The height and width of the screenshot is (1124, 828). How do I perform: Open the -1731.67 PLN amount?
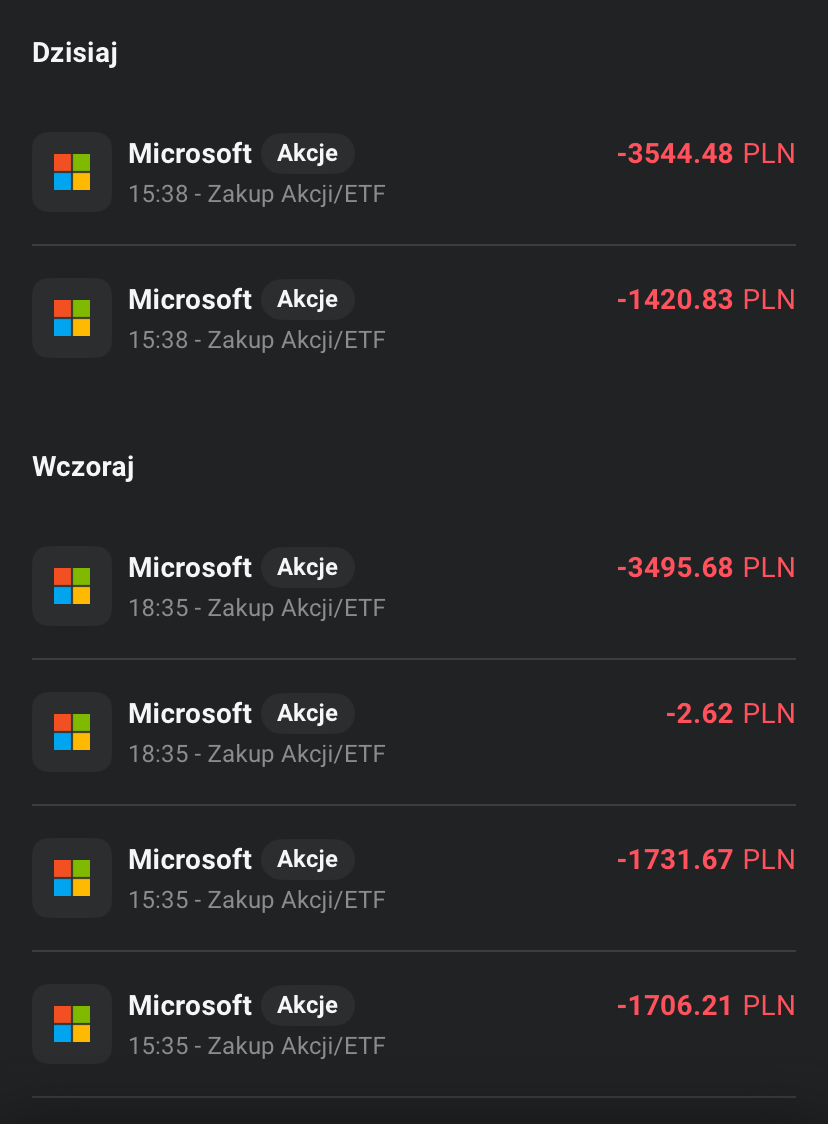[705, 860]
